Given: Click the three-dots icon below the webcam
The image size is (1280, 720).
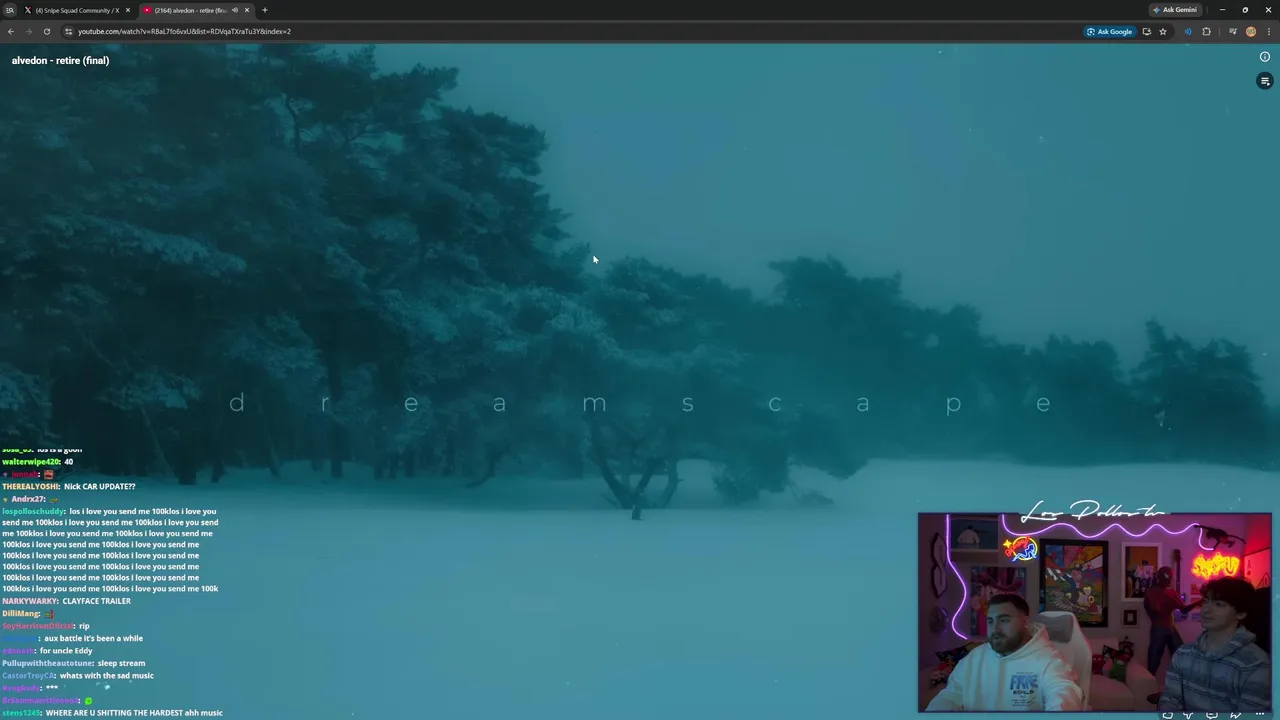Looking at the screenshot, I should [x=1261, y=715].
